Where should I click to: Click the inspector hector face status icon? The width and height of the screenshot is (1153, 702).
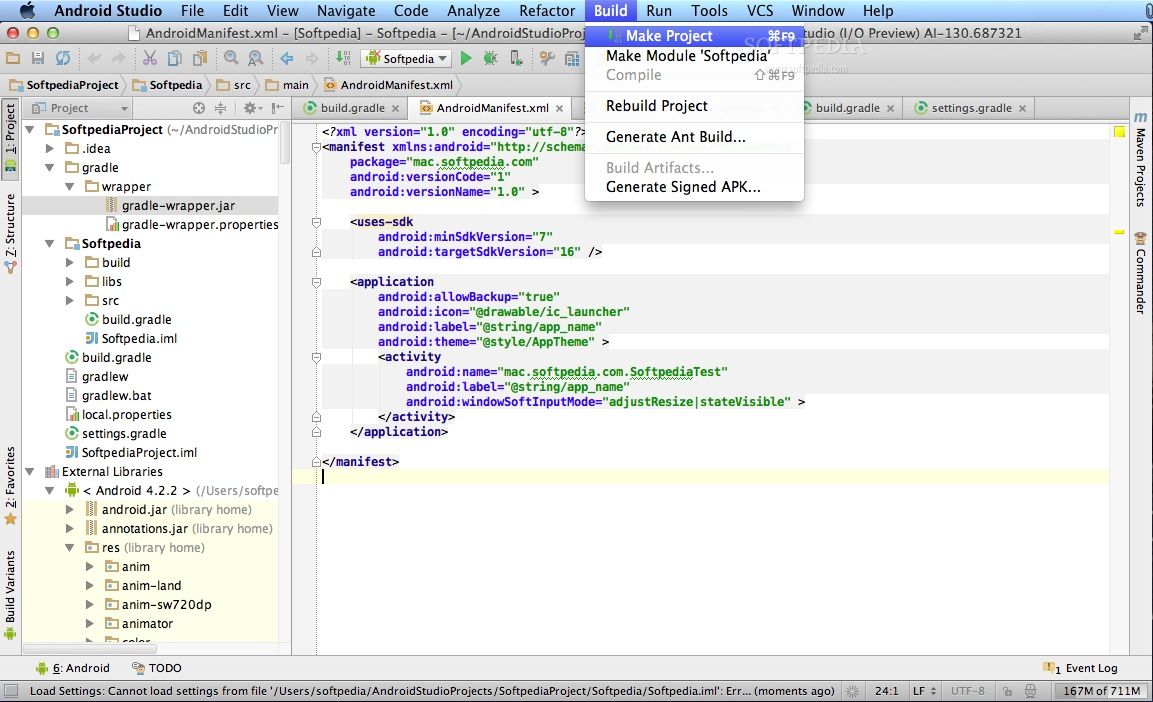pos(1031,691)
